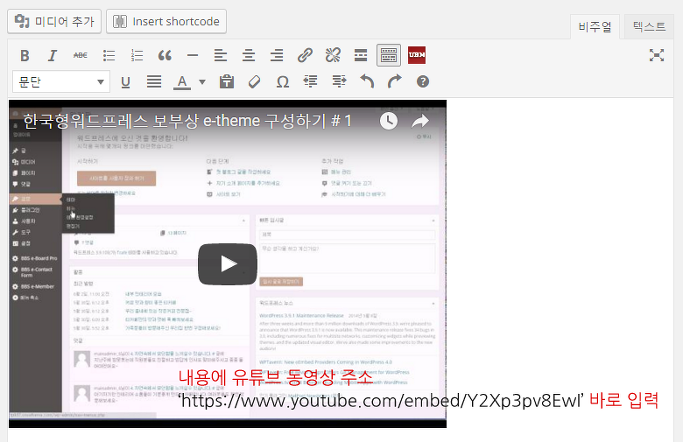683x442 pixels.
Task: Toggle the toolbar kitchen sink
Action: (x=389, y=55)
